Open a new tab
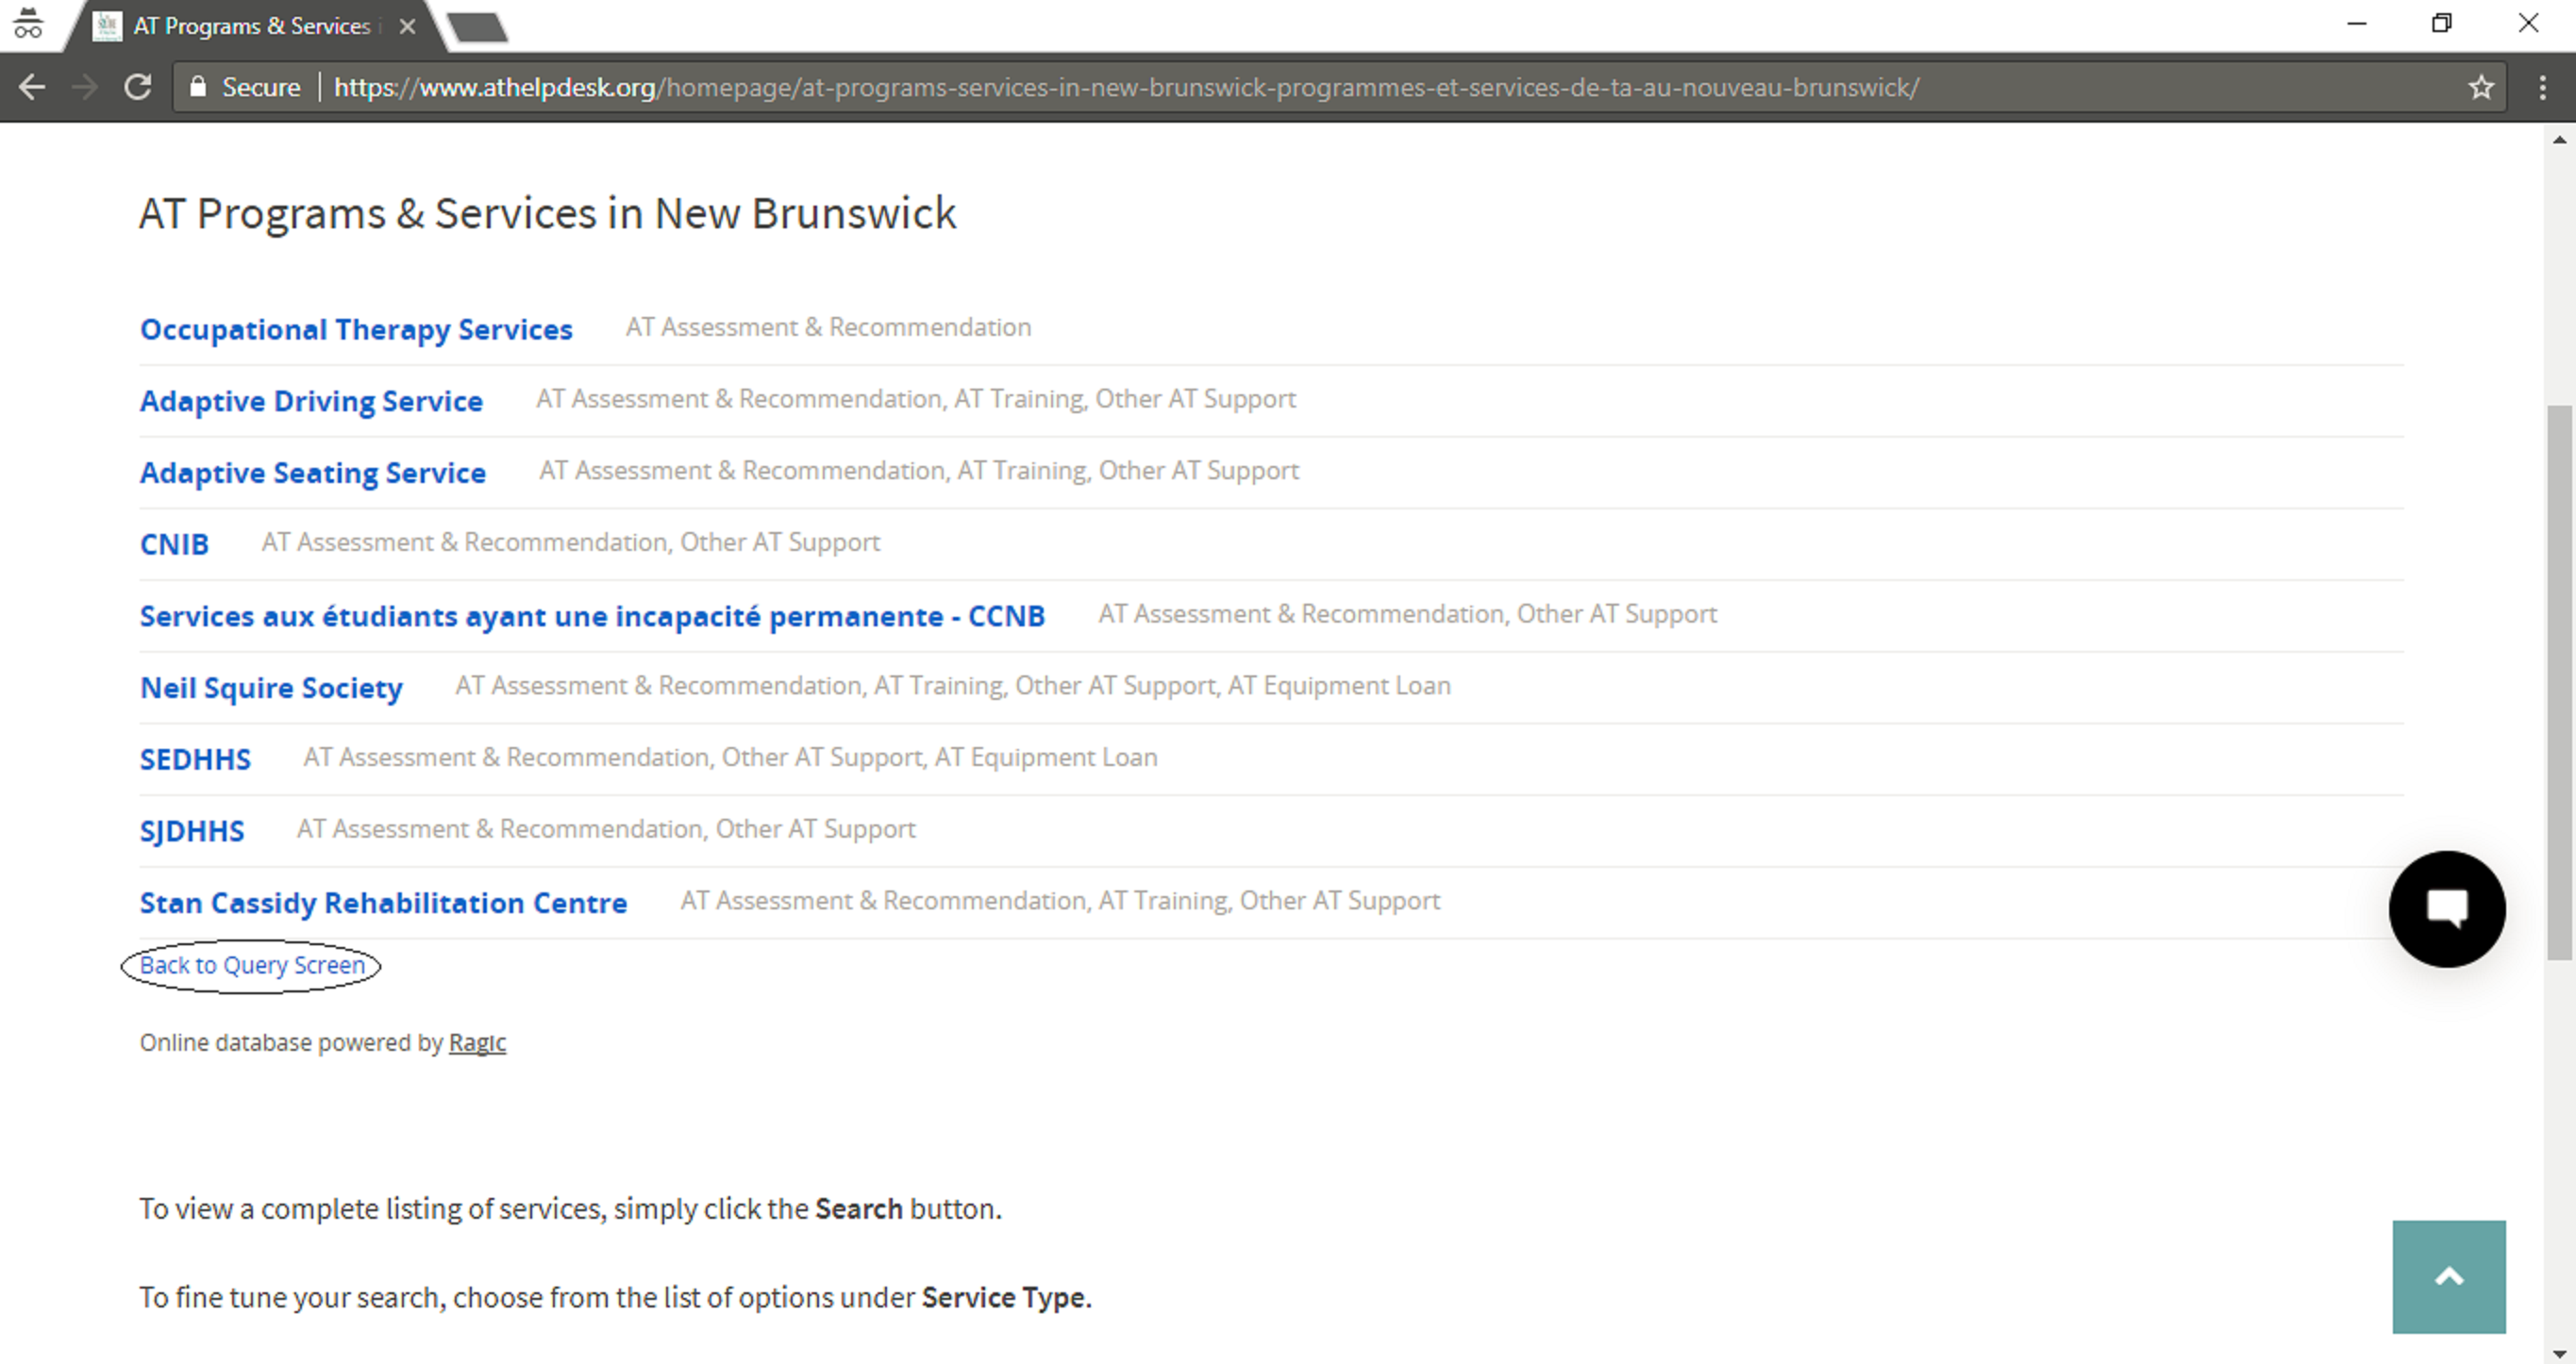Screen dimensions: 2576x1364 pos(478,27)
